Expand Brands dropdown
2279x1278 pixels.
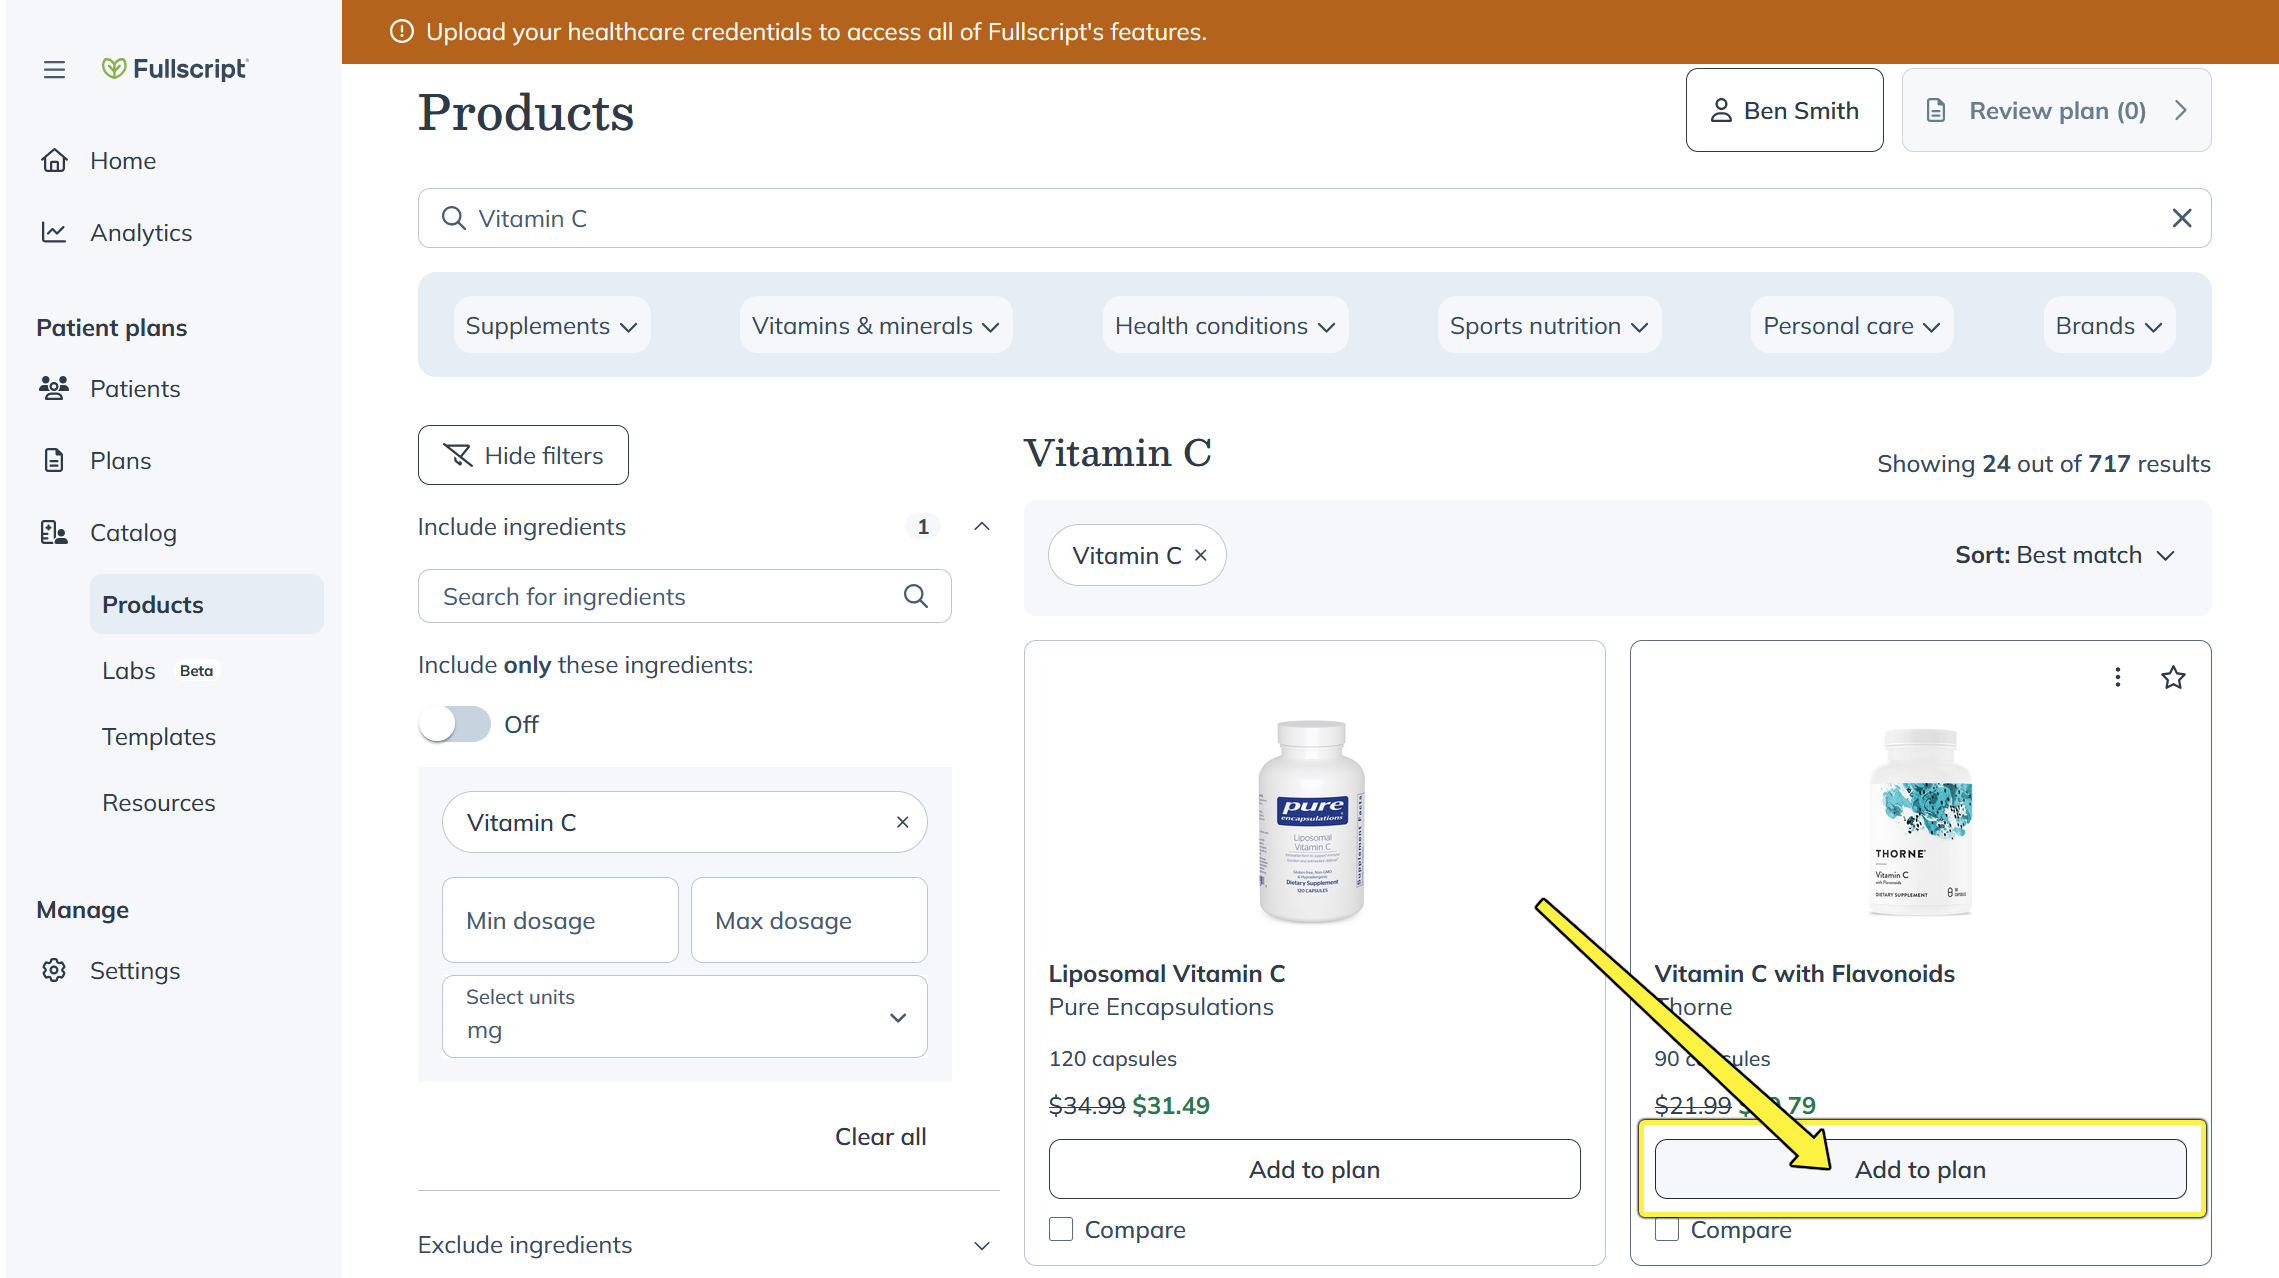(x=2109, y=326)
